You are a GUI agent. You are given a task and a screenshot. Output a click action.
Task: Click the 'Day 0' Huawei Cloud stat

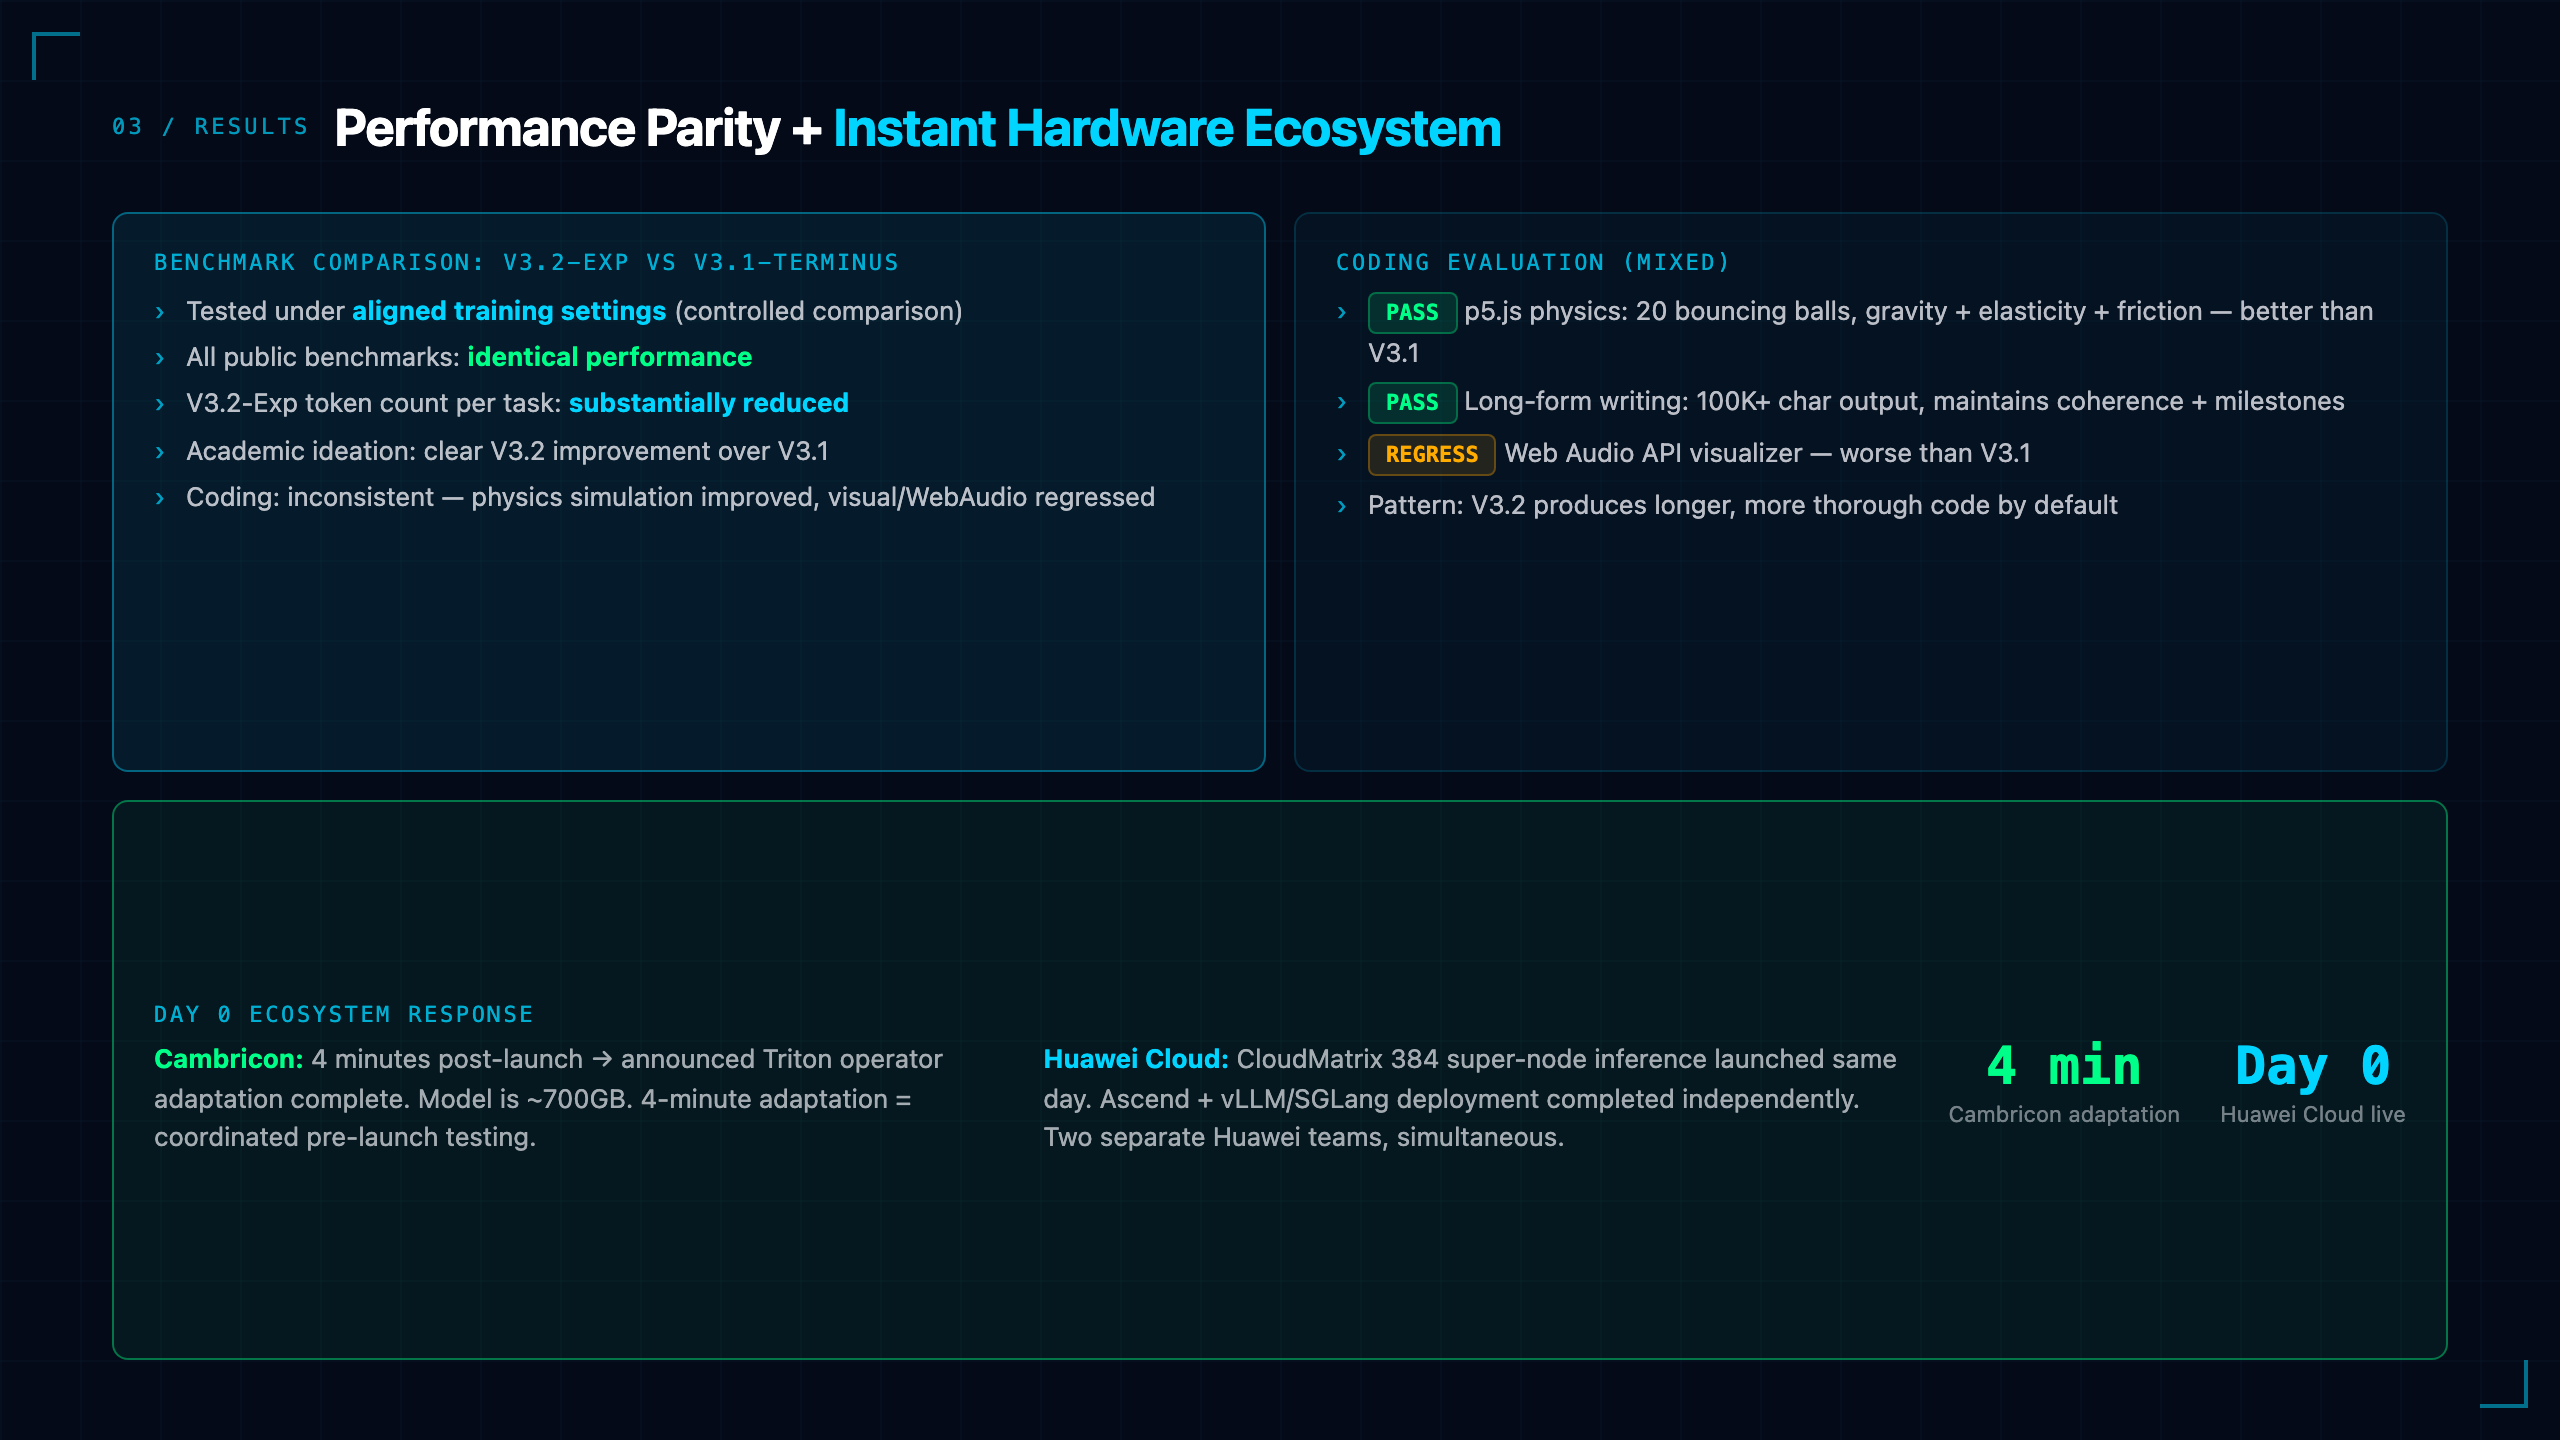click(x=2313, y=1066)
